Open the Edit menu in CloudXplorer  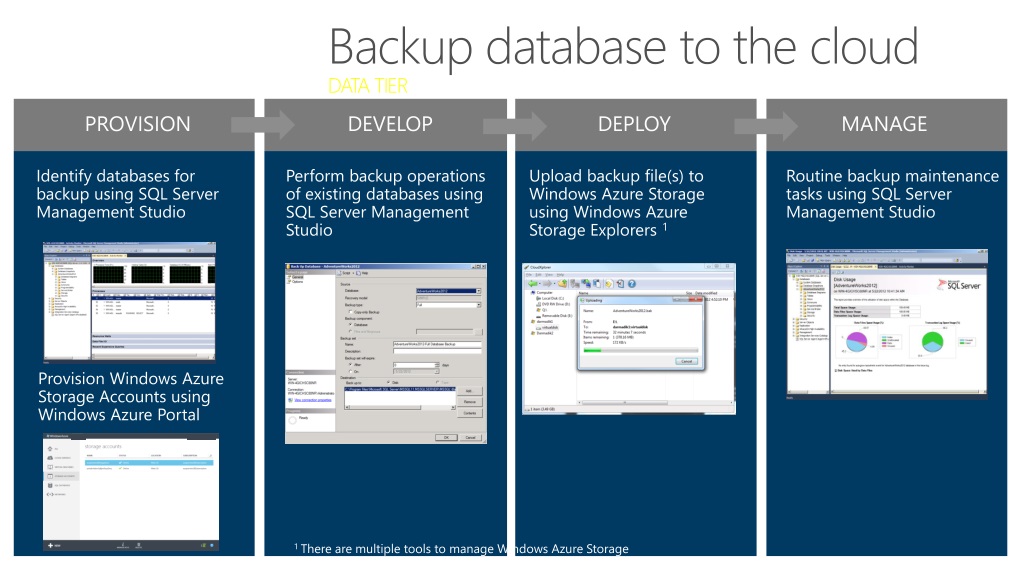click(x=538, y=275)
